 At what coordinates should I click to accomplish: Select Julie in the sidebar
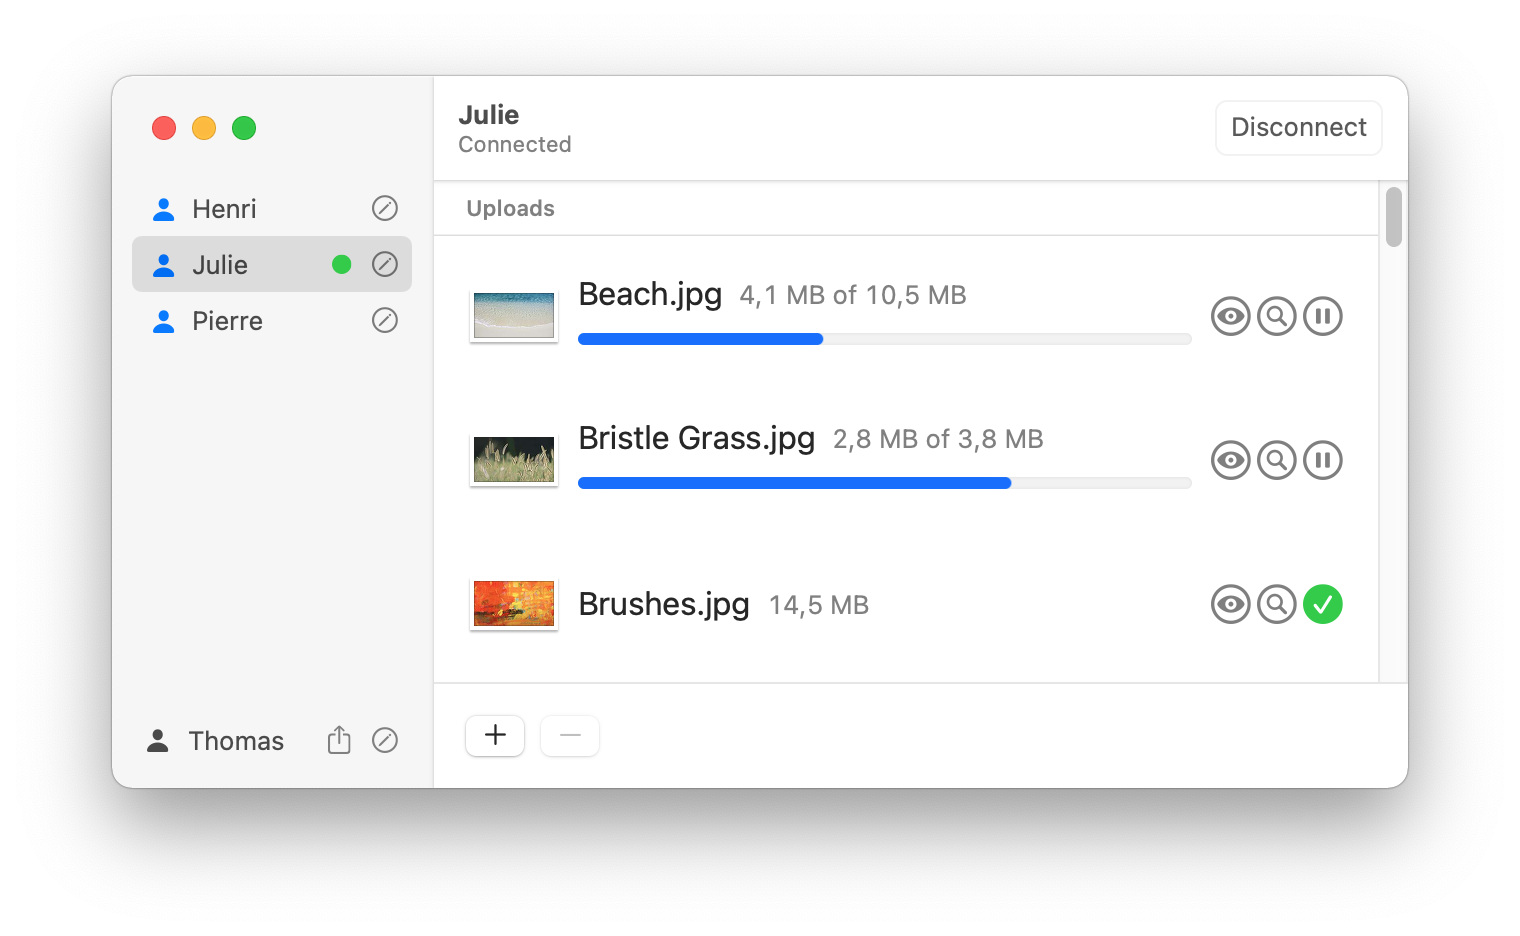[x=272, y=264]
